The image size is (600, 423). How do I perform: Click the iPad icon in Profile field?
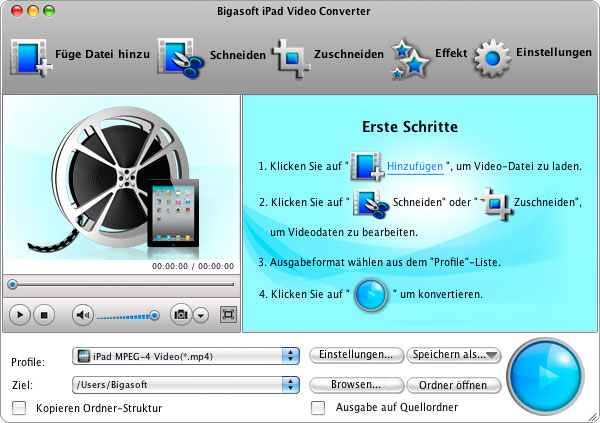[83, 356]
